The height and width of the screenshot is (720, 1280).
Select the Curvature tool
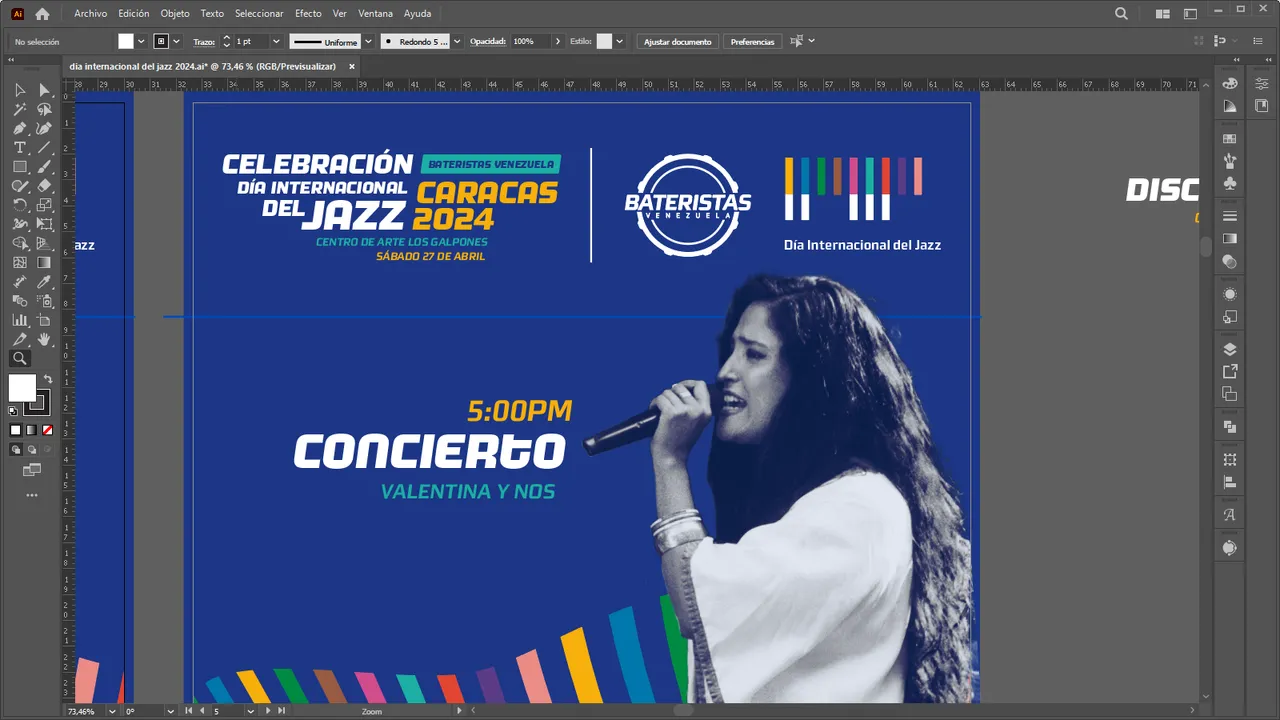tap(44, 129)
